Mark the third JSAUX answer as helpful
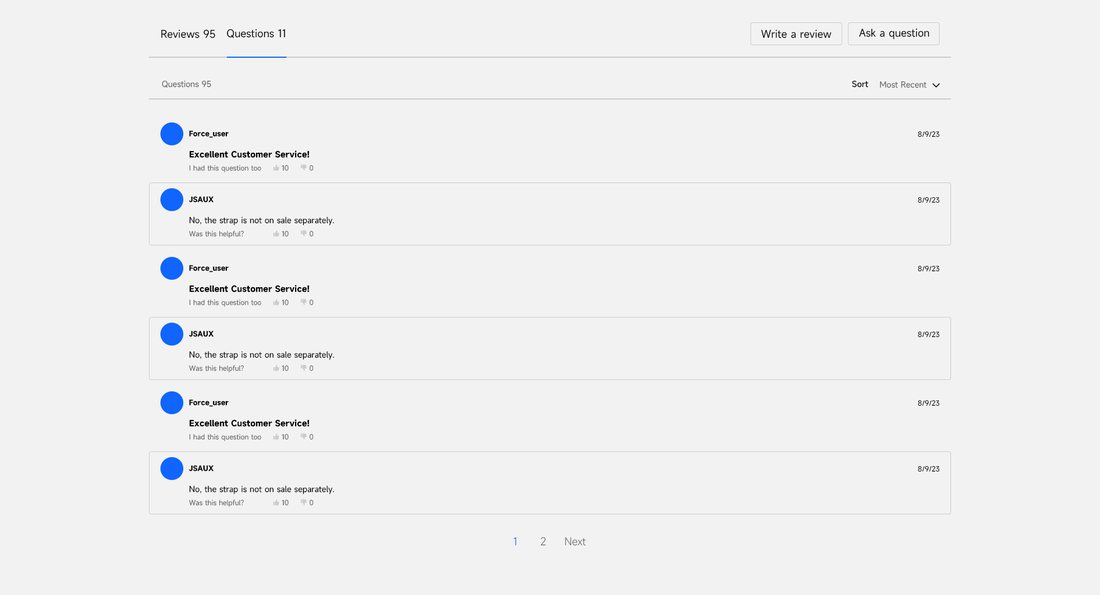Screen dimensions: 1100x595 click(276, 503)
